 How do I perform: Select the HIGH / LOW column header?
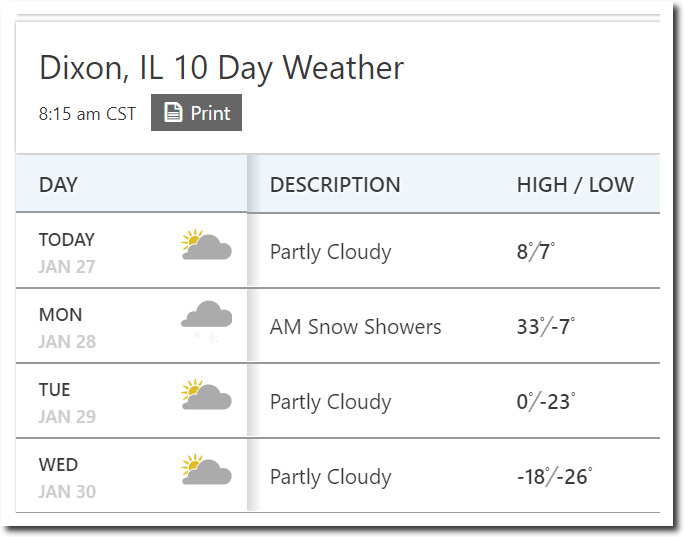[575, 185]
